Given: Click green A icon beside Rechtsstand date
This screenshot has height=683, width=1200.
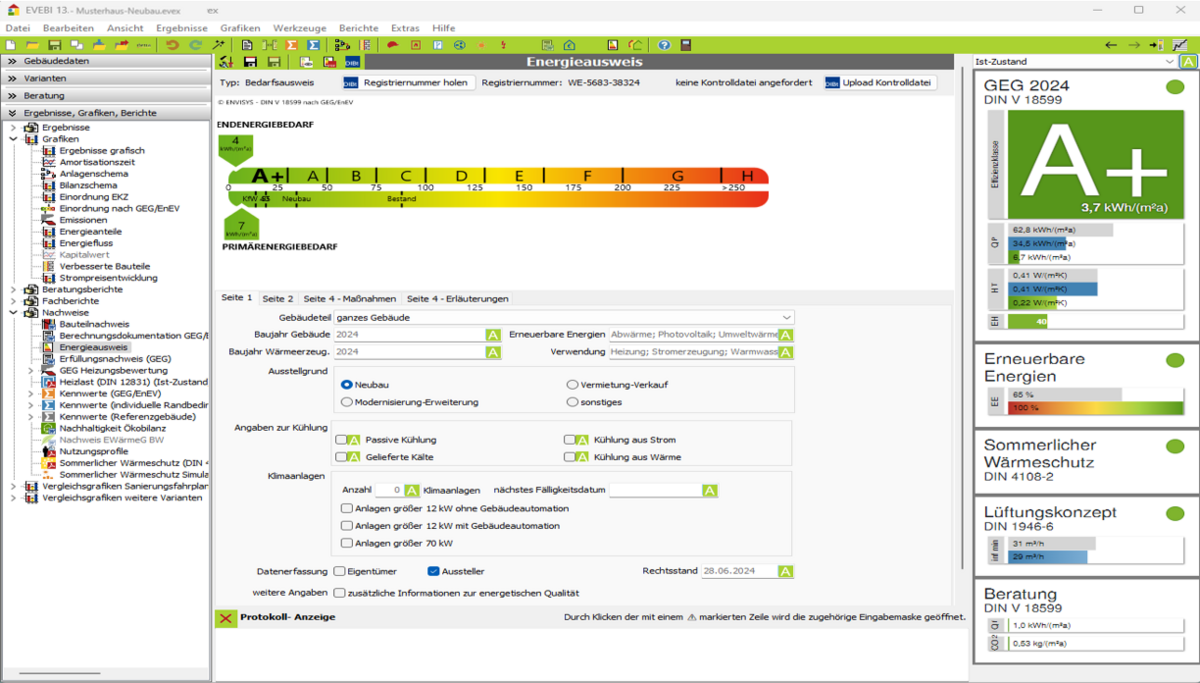Looking at the screenshot, I should click(x=786, y=571).
